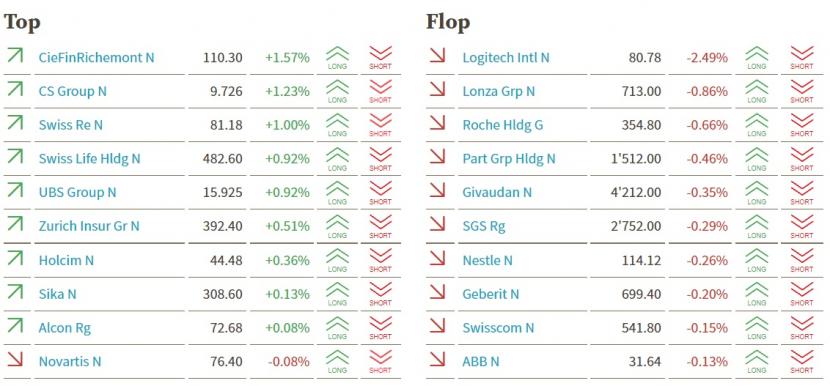Select SHORT icon next to Lonza Grp N

coord(801,91)
